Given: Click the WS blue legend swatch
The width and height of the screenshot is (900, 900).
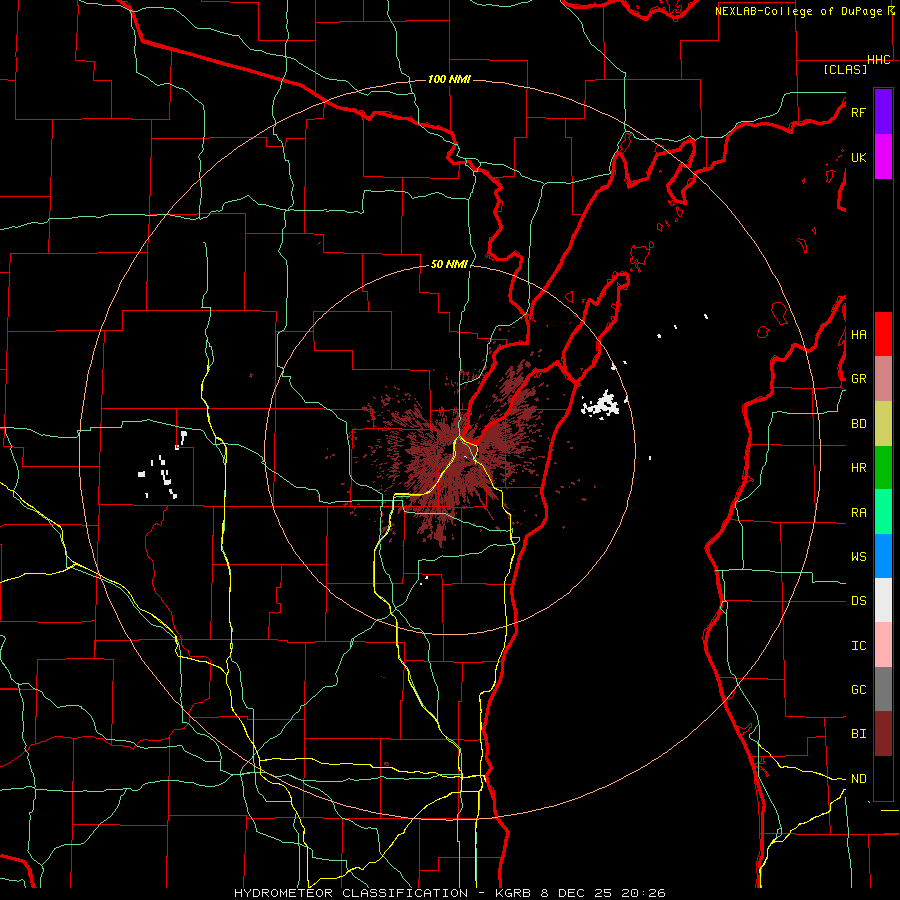Looking at the screenshot, I should 883,556.
